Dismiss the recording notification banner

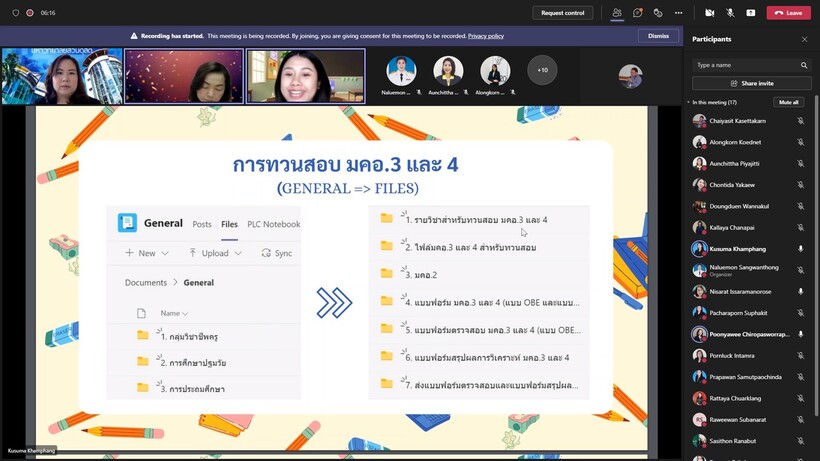[658, 36]
